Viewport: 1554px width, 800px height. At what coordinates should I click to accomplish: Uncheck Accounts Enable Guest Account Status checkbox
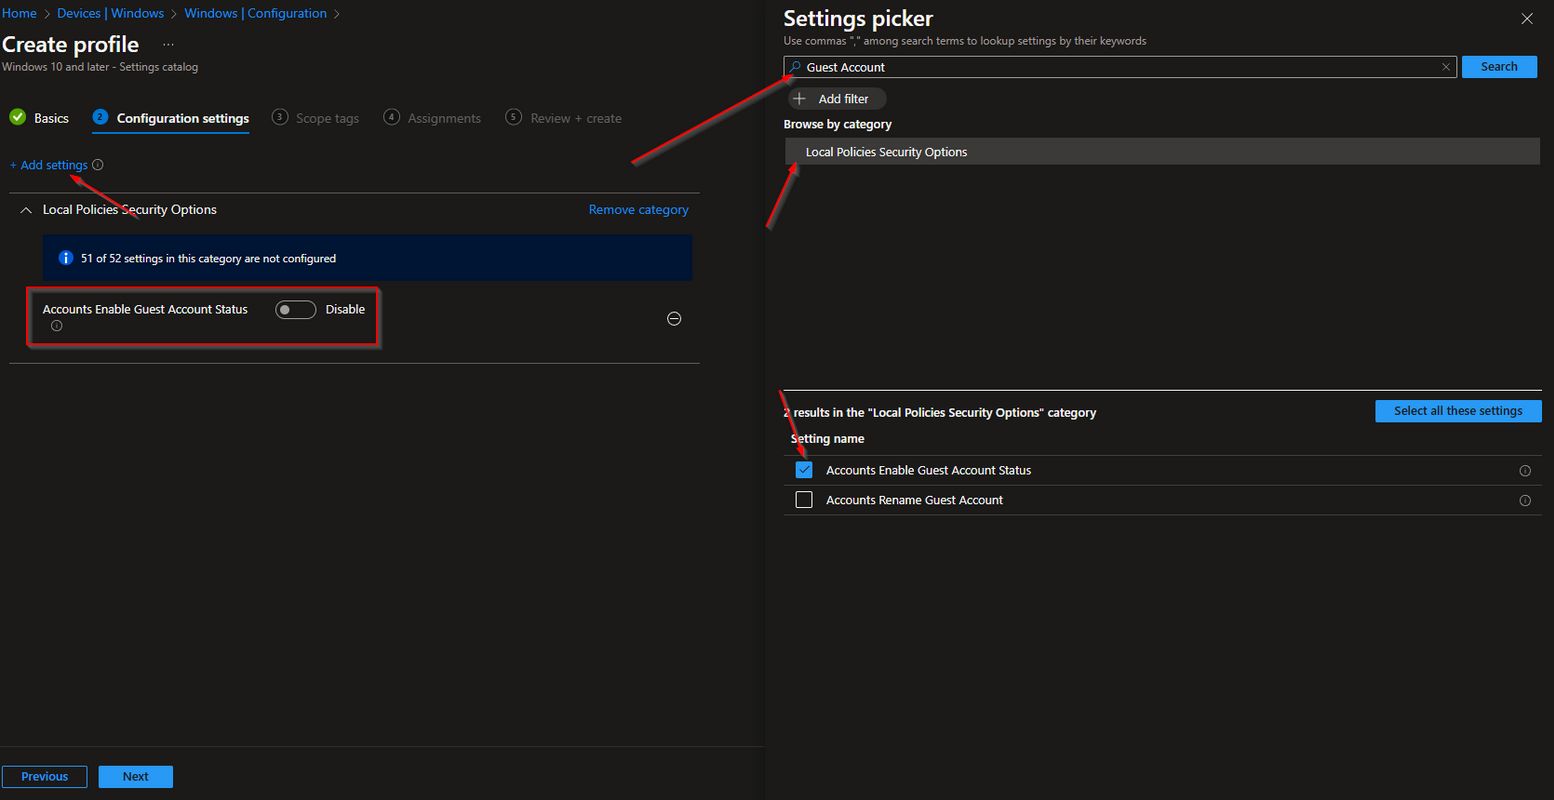coord(804,470)
